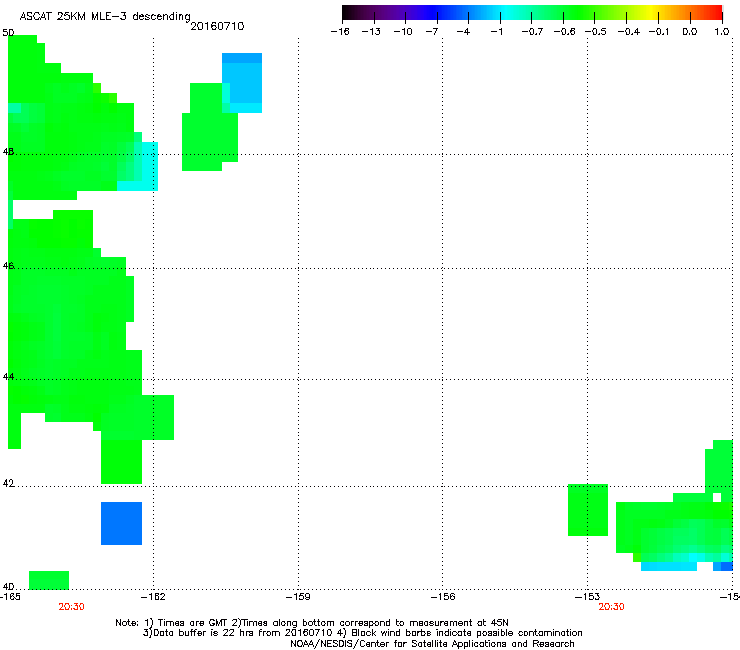Click the green data square at 42N, -153
The image size is (740, 650).
tap(588, 510)
